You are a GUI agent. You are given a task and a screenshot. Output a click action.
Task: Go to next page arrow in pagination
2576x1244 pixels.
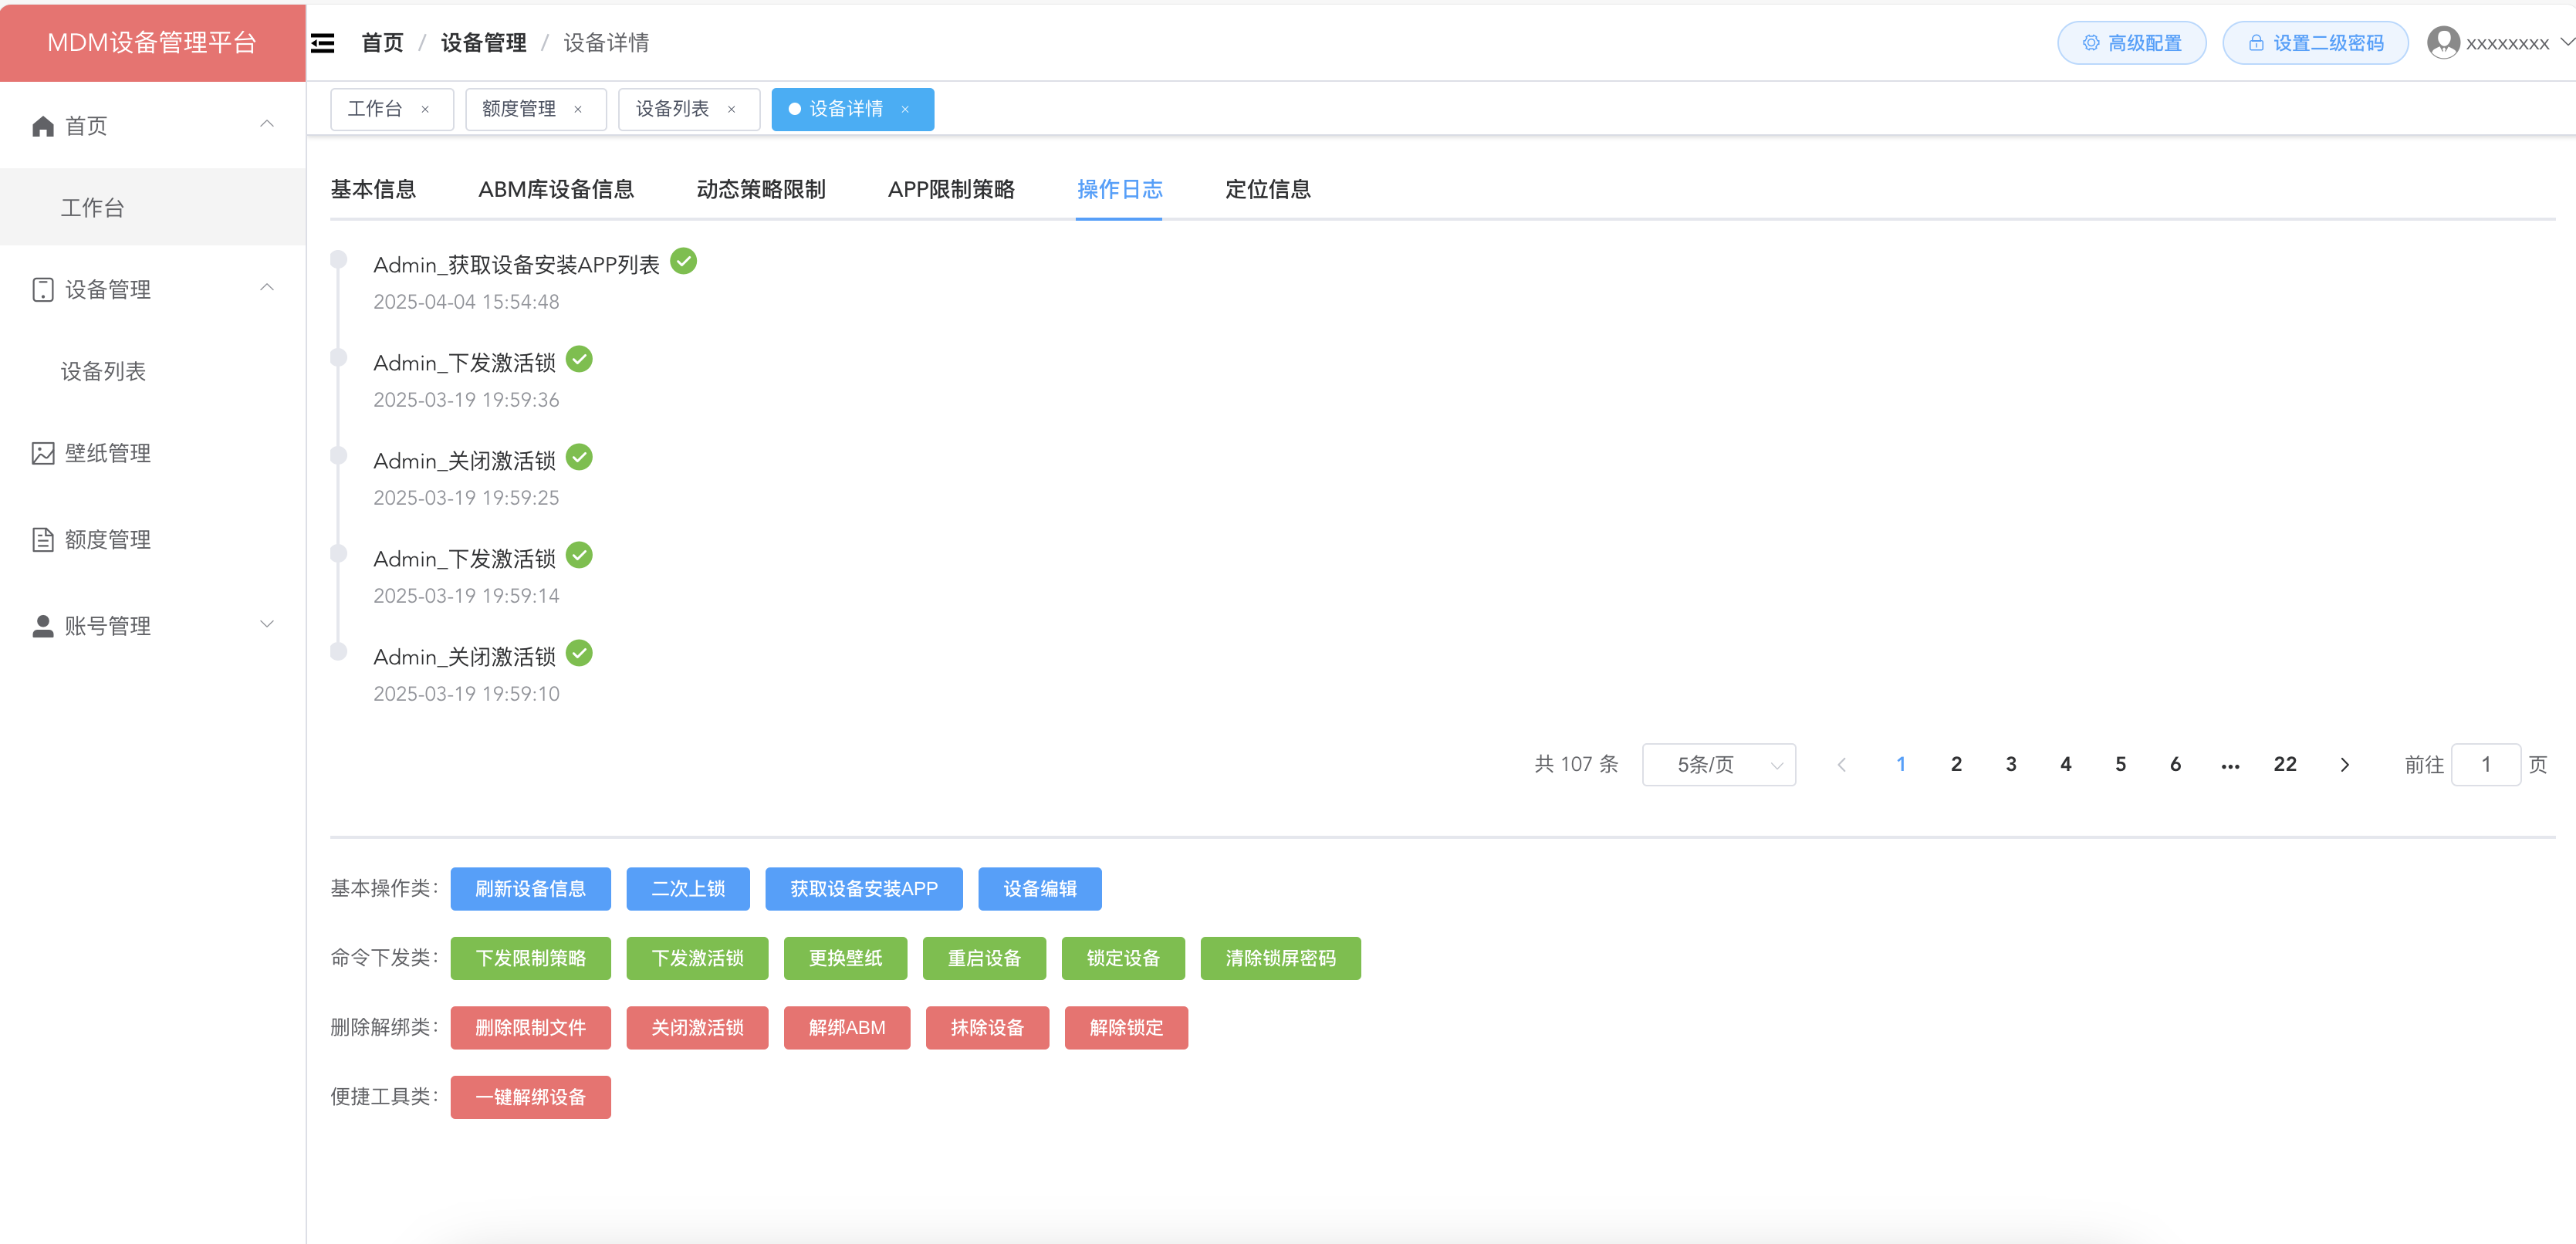click(2344, 765)
